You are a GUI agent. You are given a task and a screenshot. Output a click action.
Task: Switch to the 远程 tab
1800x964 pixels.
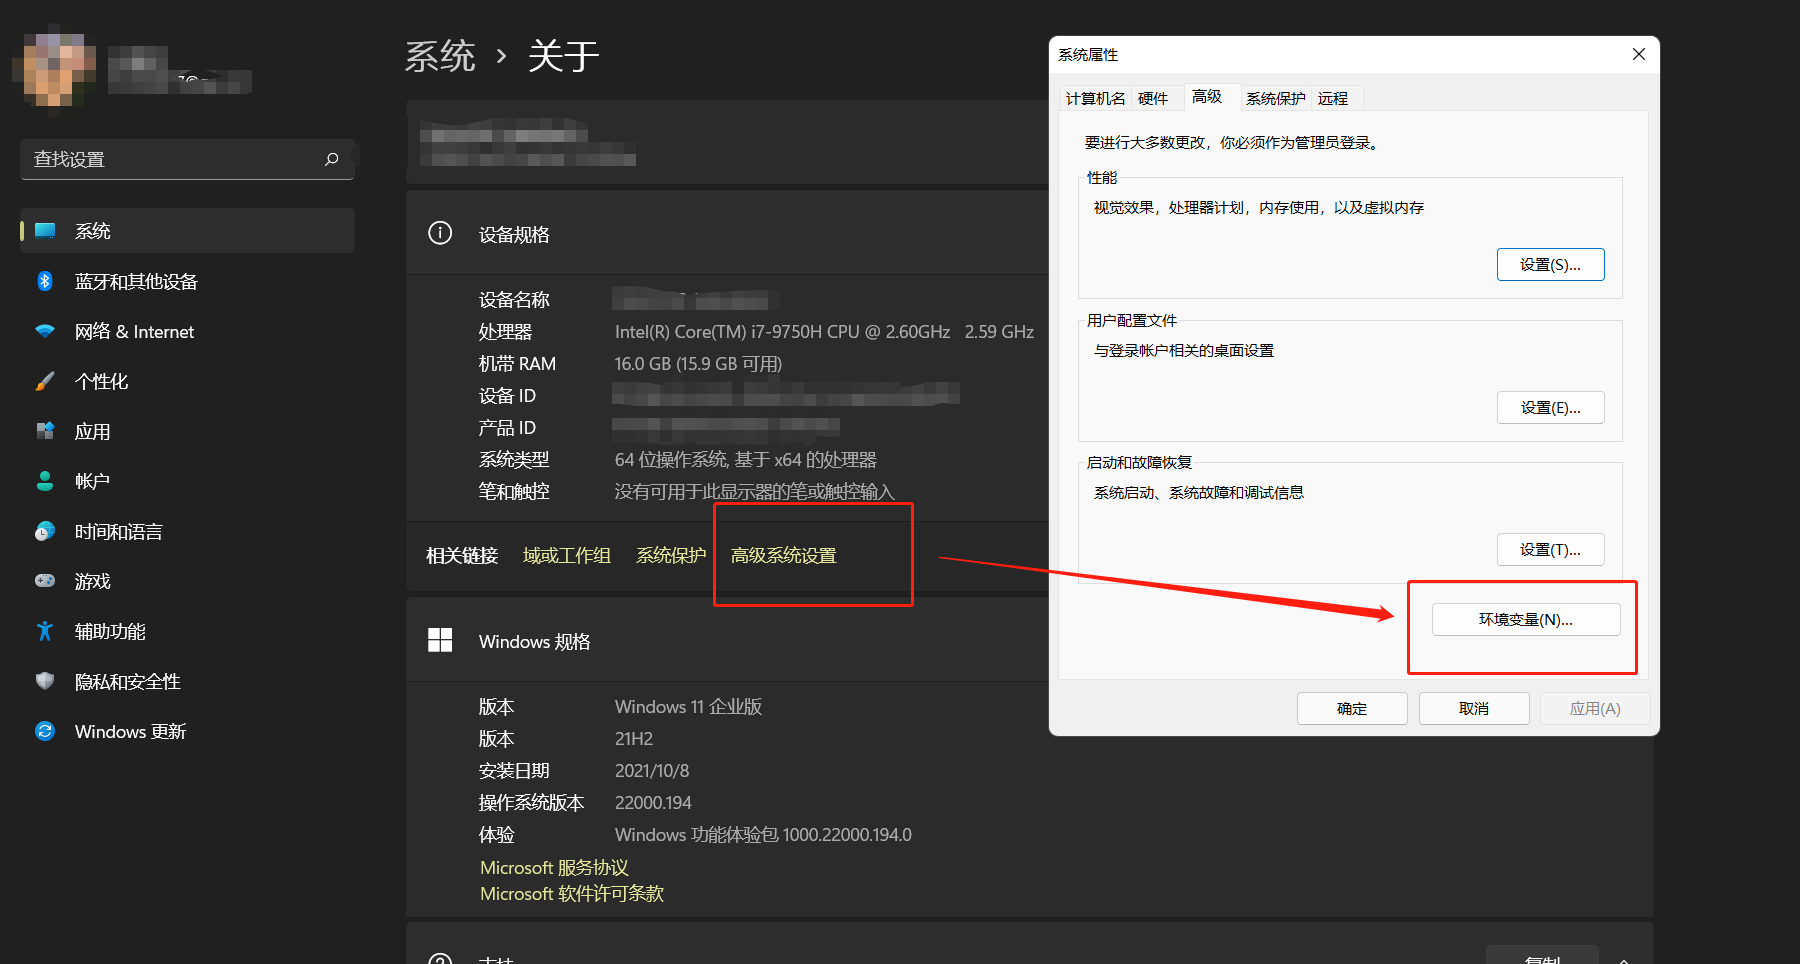(1333, 97)
